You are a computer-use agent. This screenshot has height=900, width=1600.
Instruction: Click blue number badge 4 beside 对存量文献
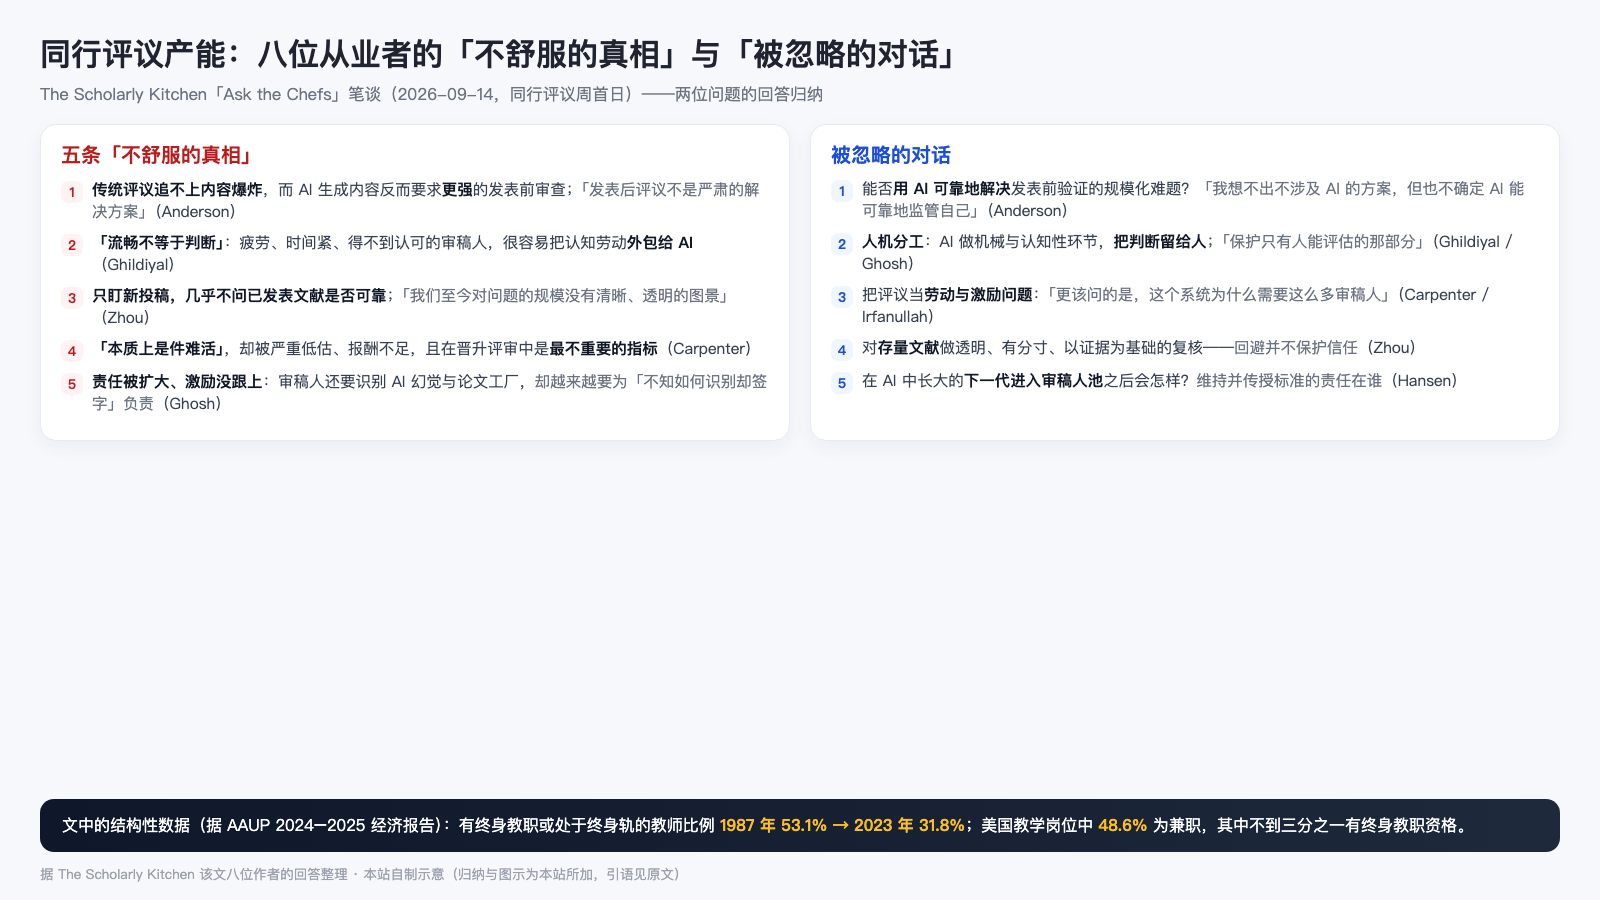pyautogui.click(x=842, y=350)
